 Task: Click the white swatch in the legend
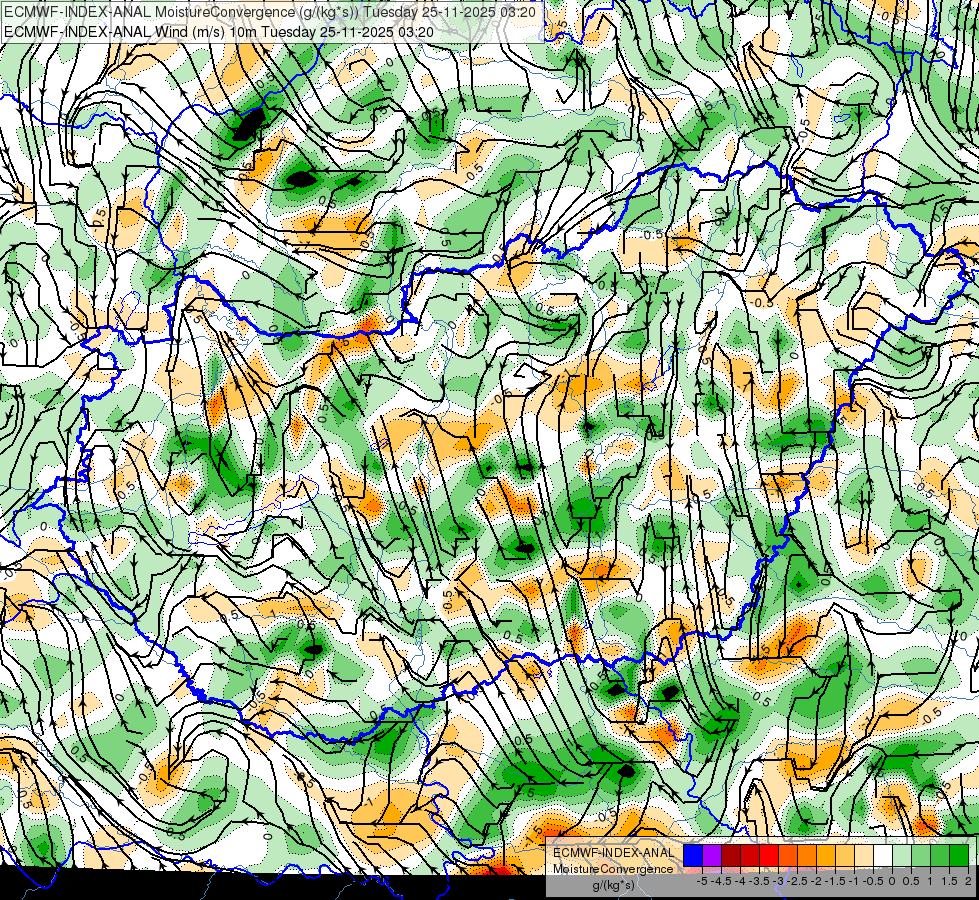(883, 856)
